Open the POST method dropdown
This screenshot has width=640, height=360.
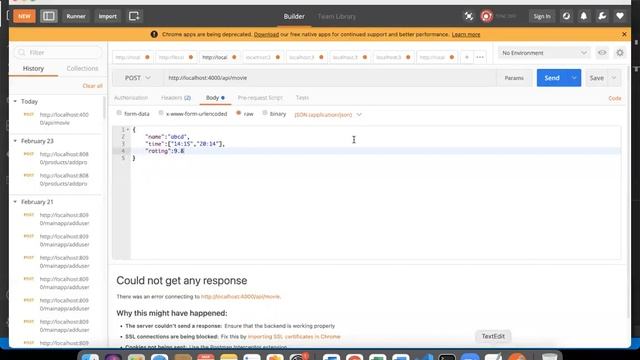138,78
